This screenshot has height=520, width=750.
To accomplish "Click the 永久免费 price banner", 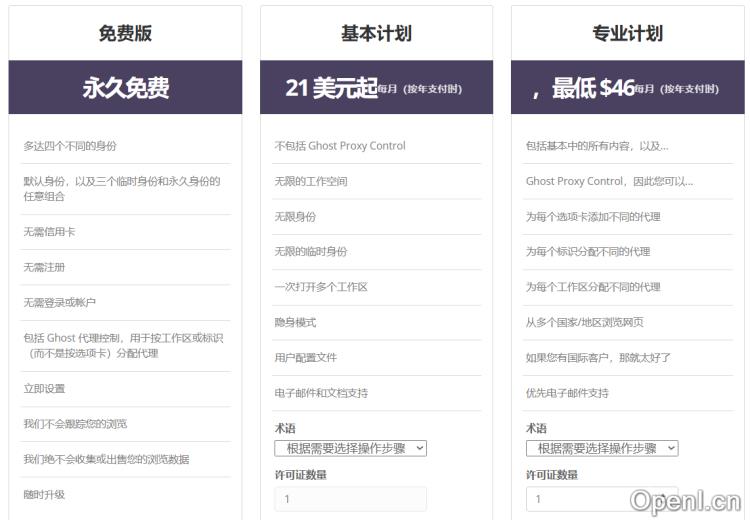I will coord(125,88).
